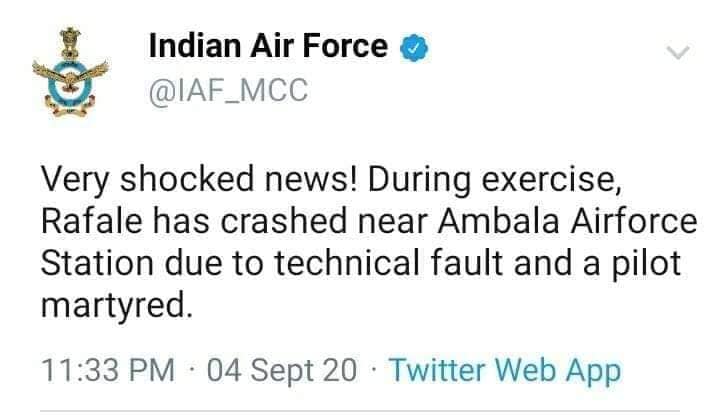Visit the @IAF_MCC handle profile
Image resolution: width=720 pixels, height=416 pixels.
click(x=228, y=90)
